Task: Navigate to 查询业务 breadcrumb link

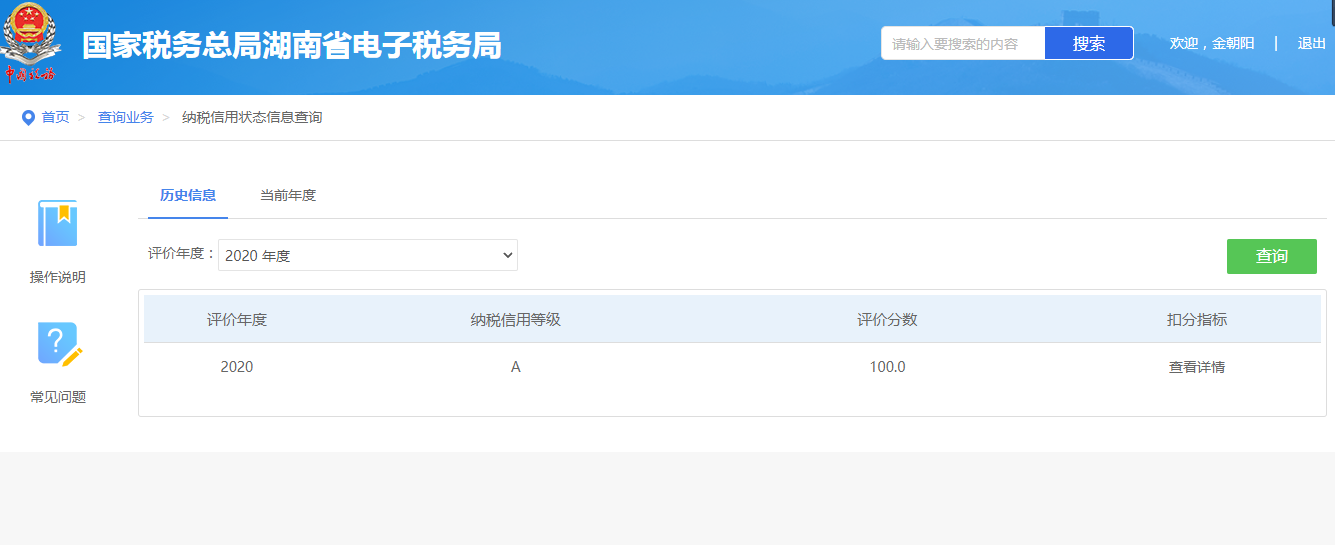Action: tap(125, 118)
